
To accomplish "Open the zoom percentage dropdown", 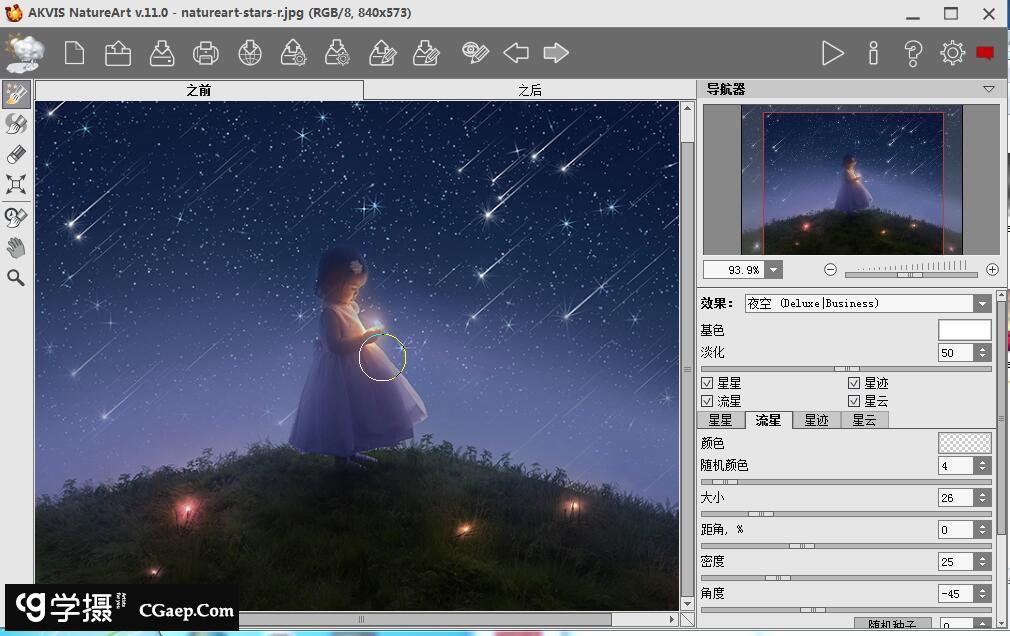I will (x=774, y=270).
